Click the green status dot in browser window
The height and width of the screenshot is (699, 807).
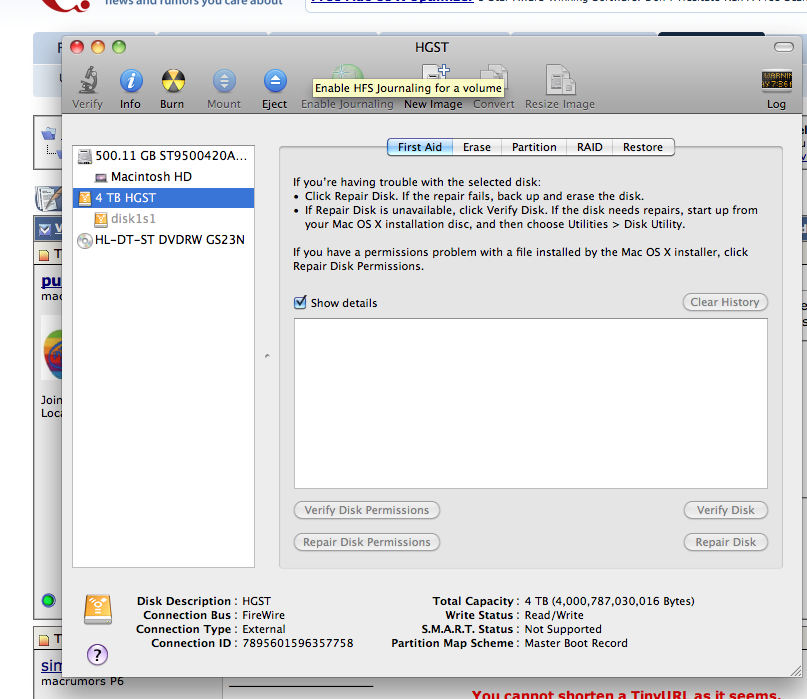click(48, 600)
